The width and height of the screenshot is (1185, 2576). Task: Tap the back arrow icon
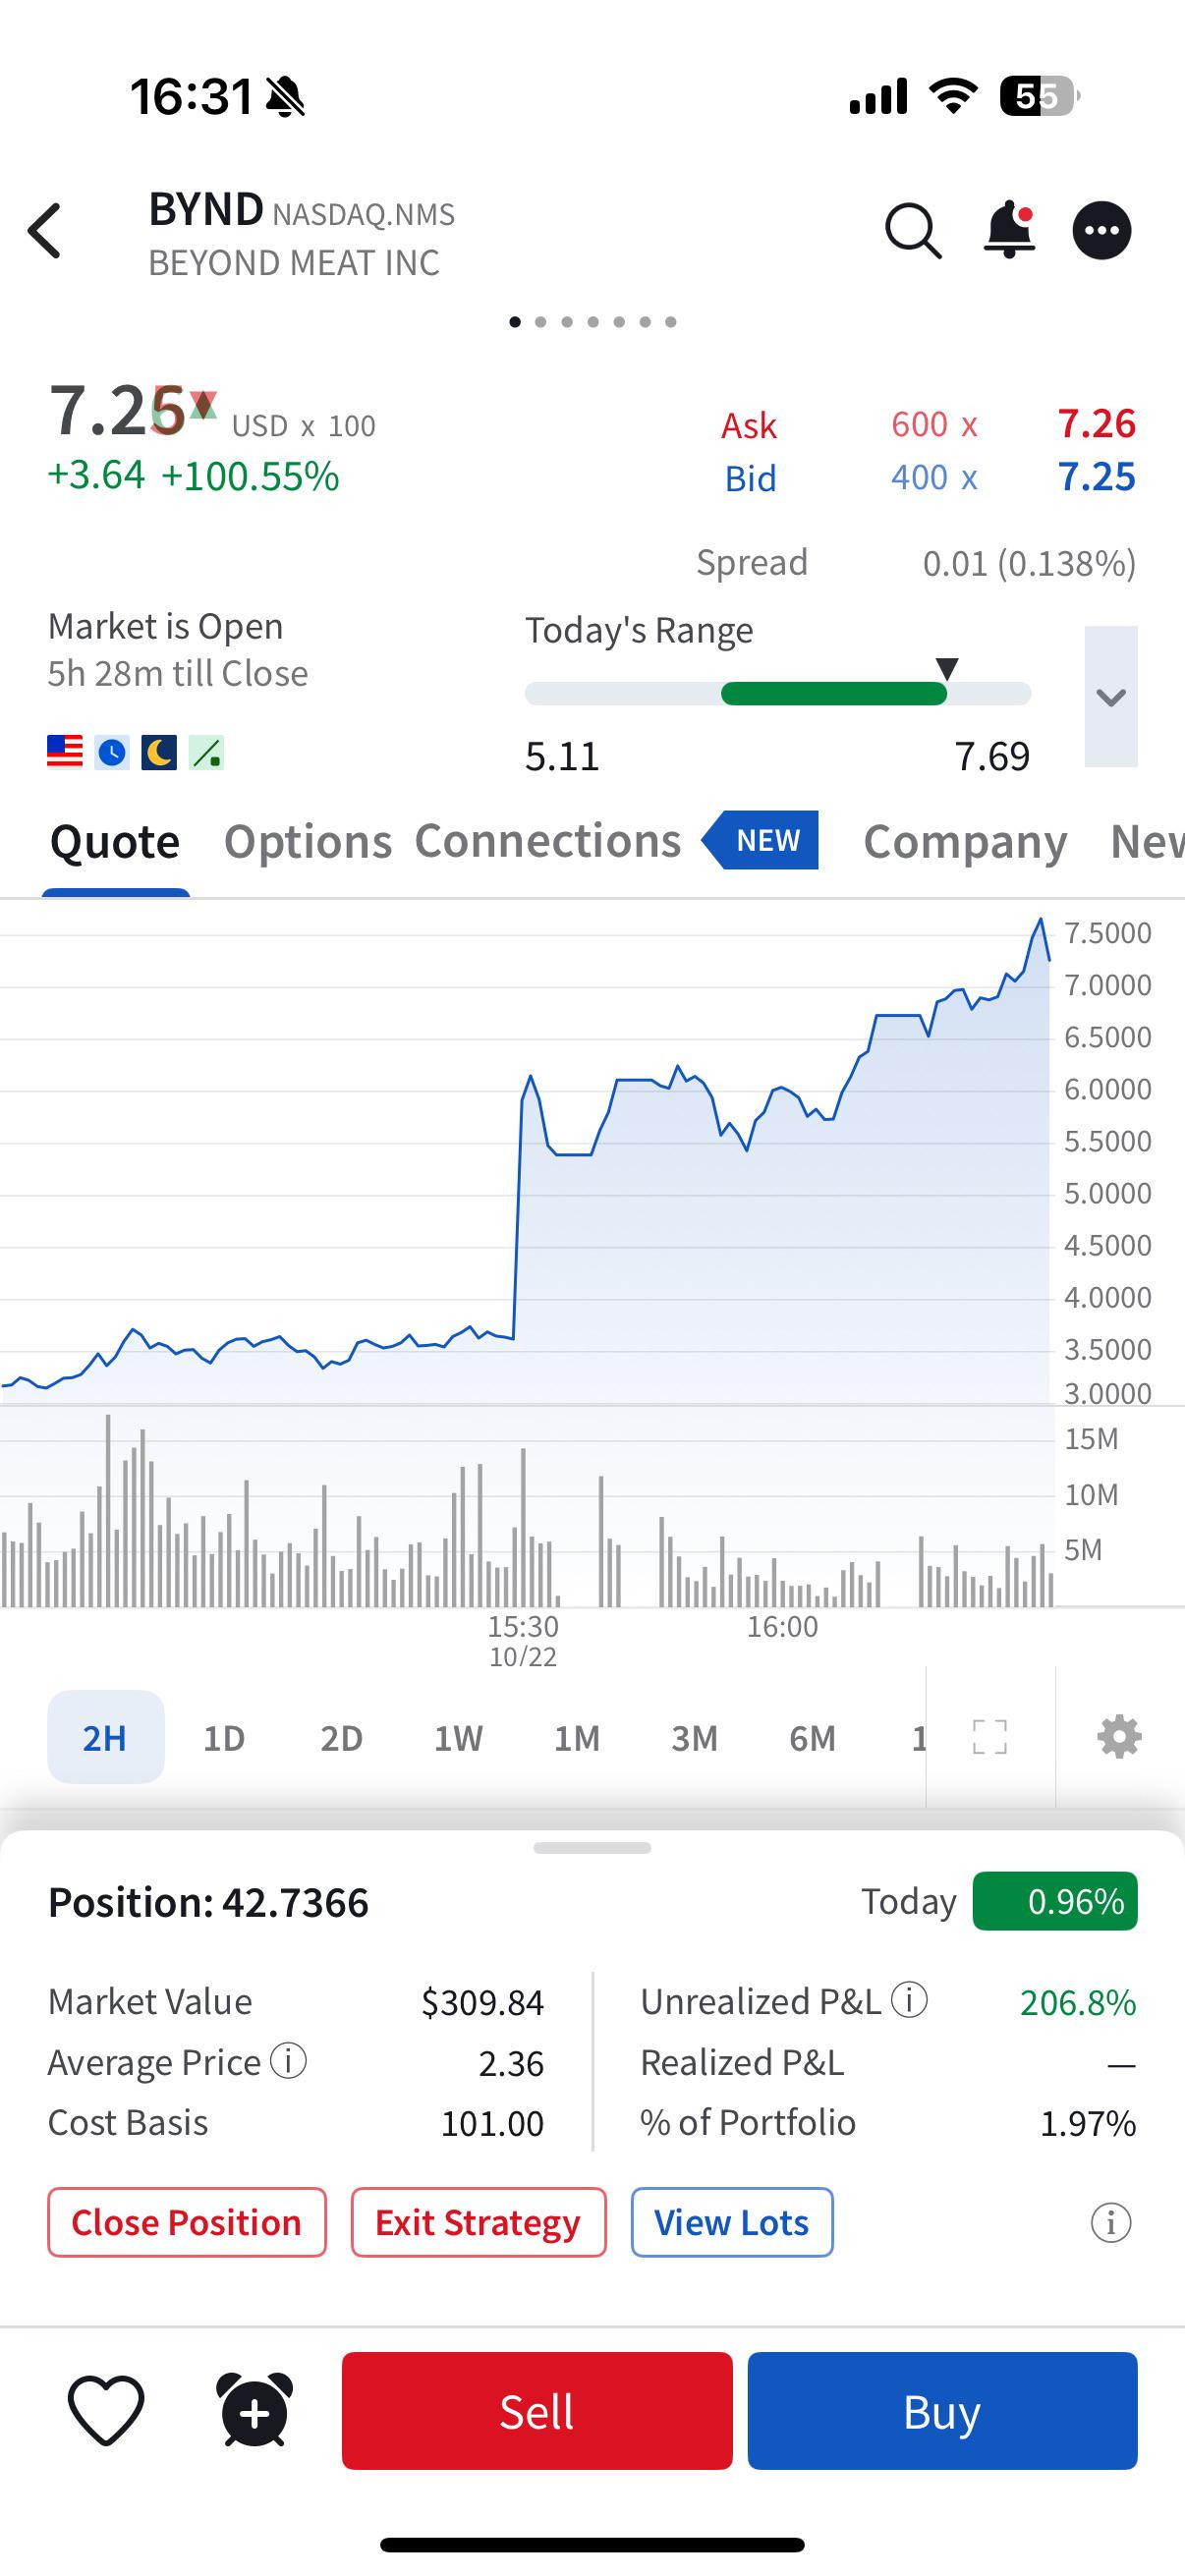point(46,231)
